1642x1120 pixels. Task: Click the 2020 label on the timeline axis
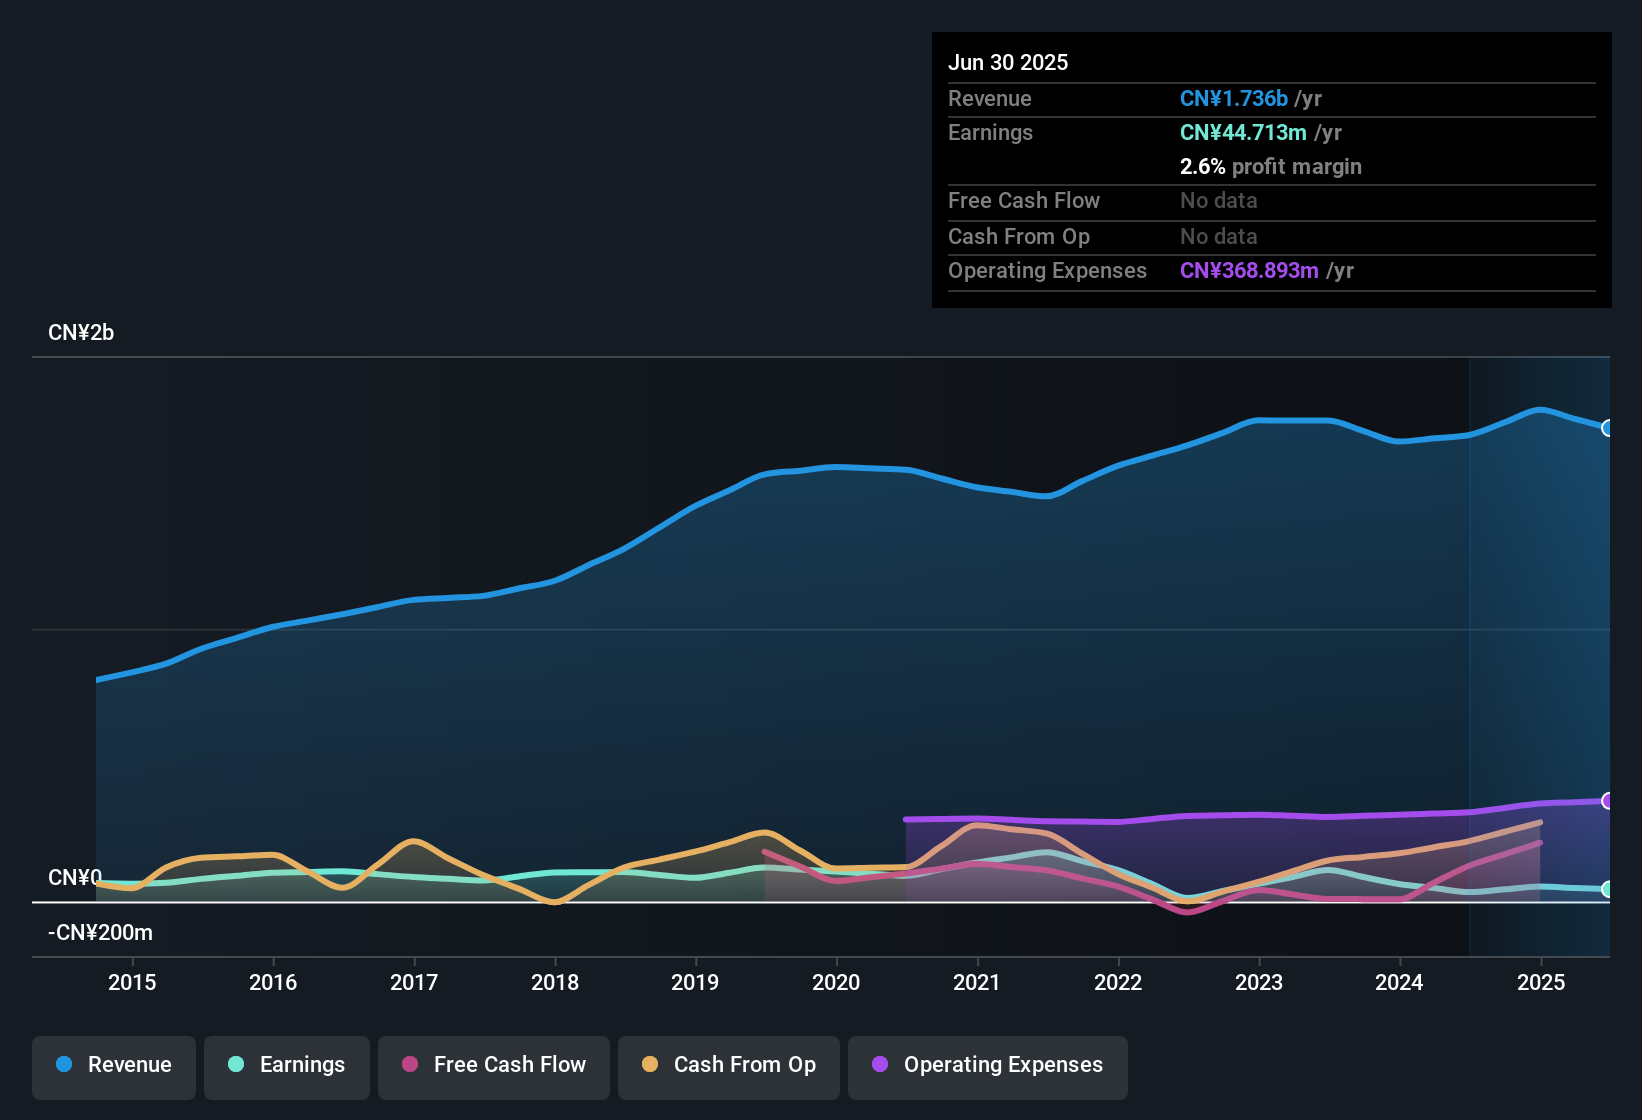[x=837, y=982]
